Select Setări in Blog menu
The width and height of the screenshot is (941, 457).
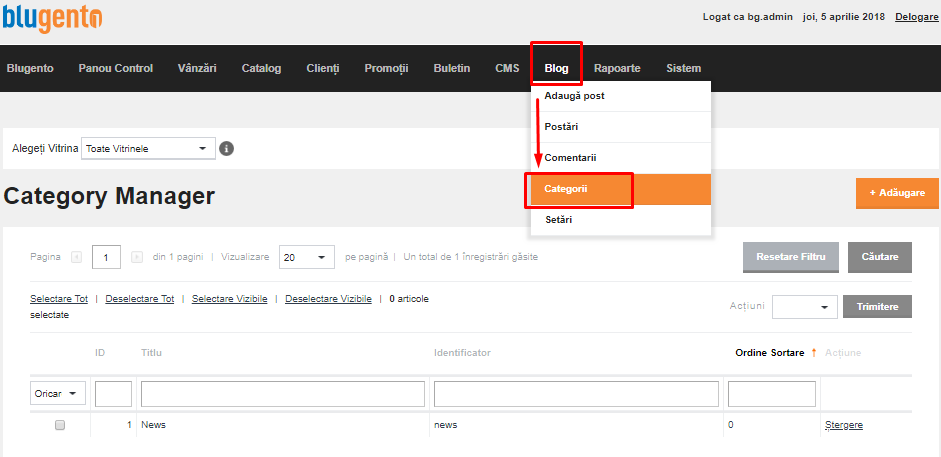click(621, 220)
